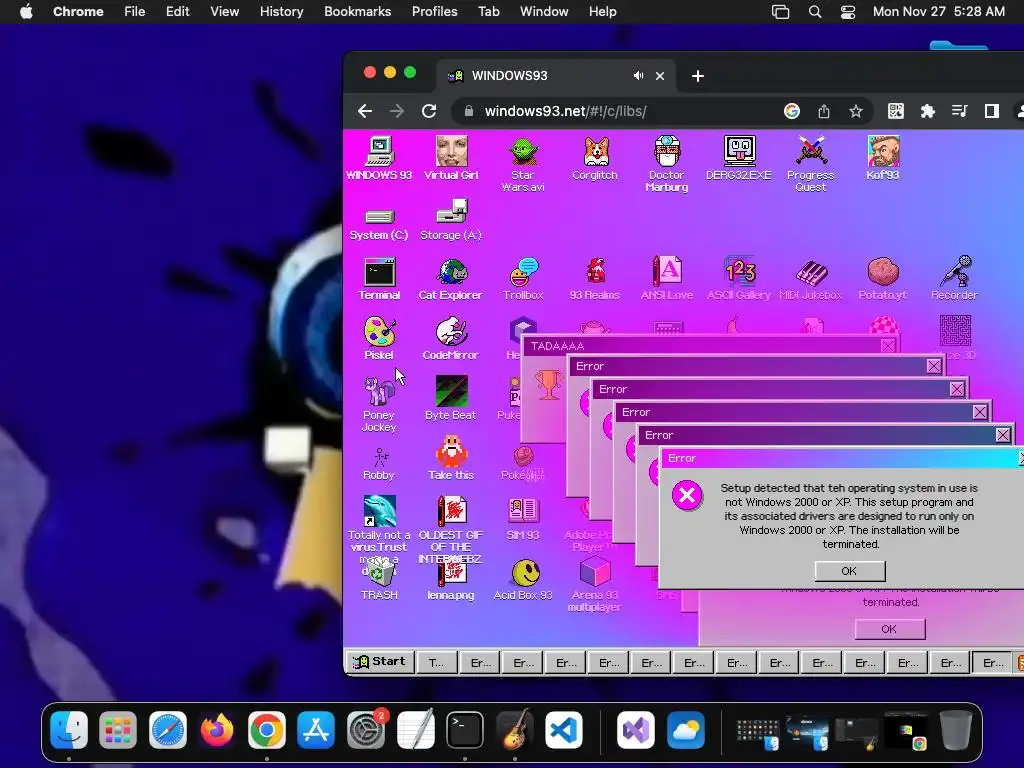Open the Profiles menu
The width and height of the screenshot is (1024, 768).
coord(435,11)
